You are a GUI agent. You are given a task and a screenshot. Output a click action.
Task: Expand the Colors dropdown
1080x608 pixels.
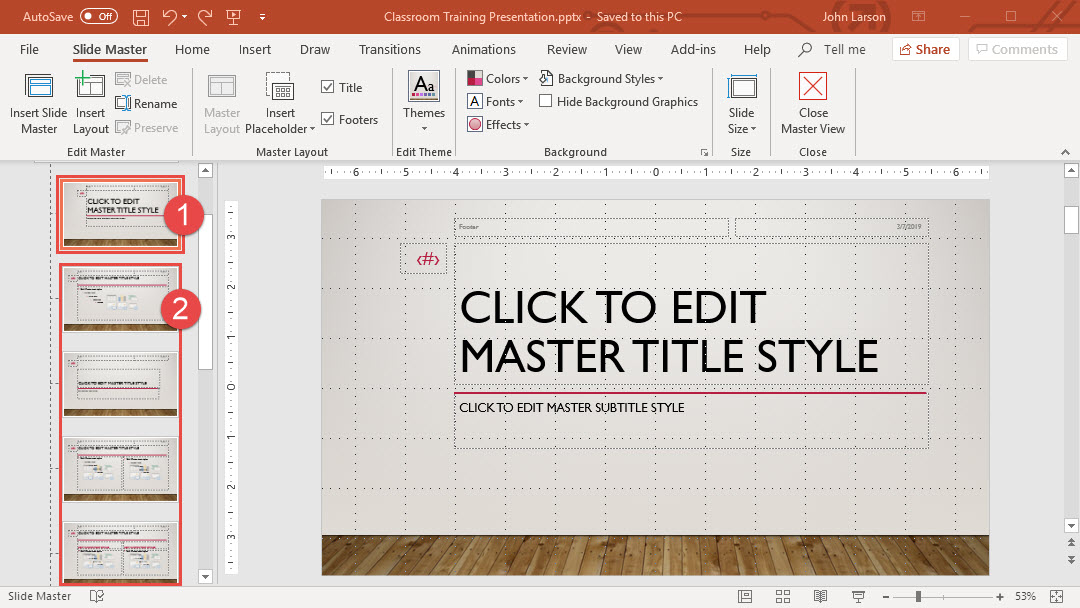(498, 79)
